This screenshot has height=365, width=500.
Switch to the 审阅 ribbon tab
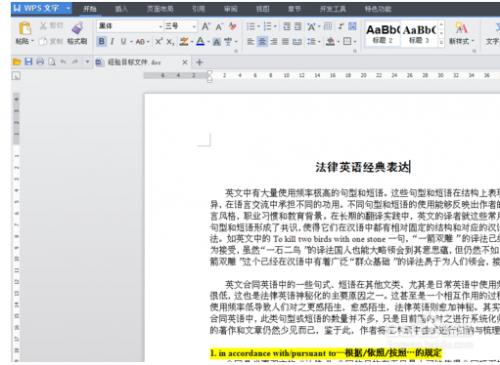pyautogui.click(x=231, y=9)
